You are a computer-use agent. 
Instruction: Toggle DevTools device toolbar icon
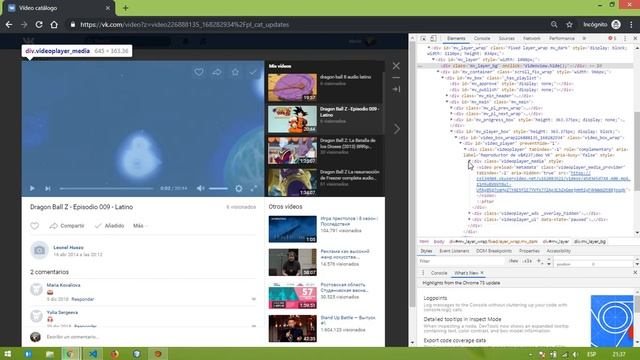433,38
